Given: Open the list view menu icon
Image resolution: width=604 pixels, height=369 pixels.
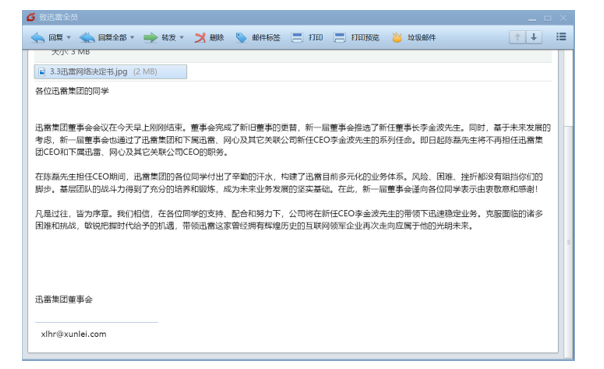Looking at the screenshot, I should point(561,37).
